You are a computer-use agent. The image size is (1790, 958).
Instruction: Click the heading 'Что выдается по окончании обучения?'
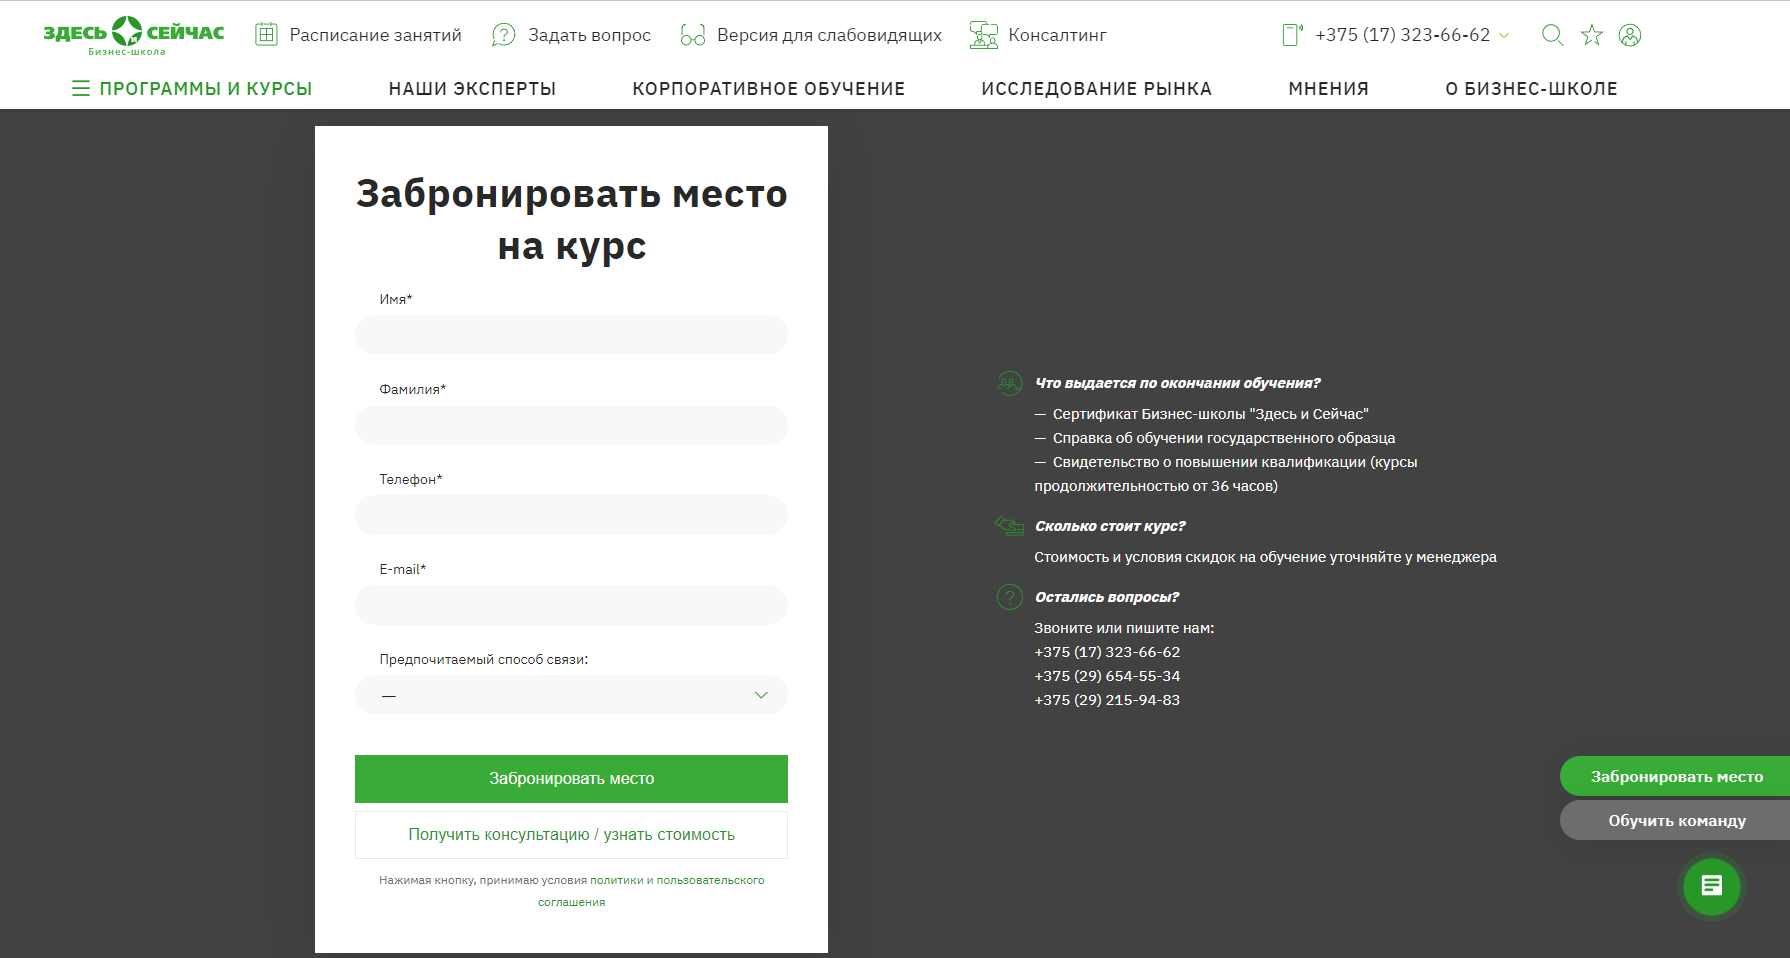(1178, 383)
